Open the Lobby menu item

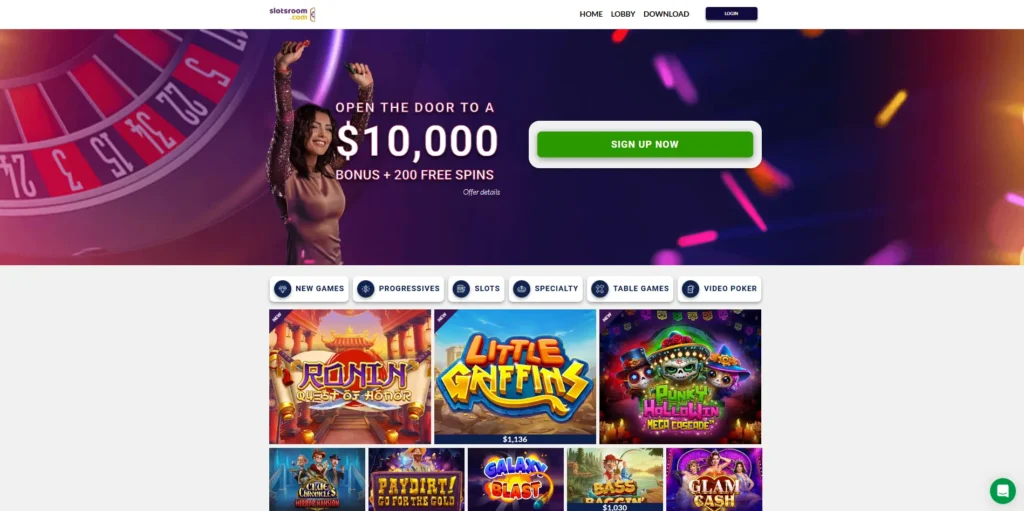623,14
